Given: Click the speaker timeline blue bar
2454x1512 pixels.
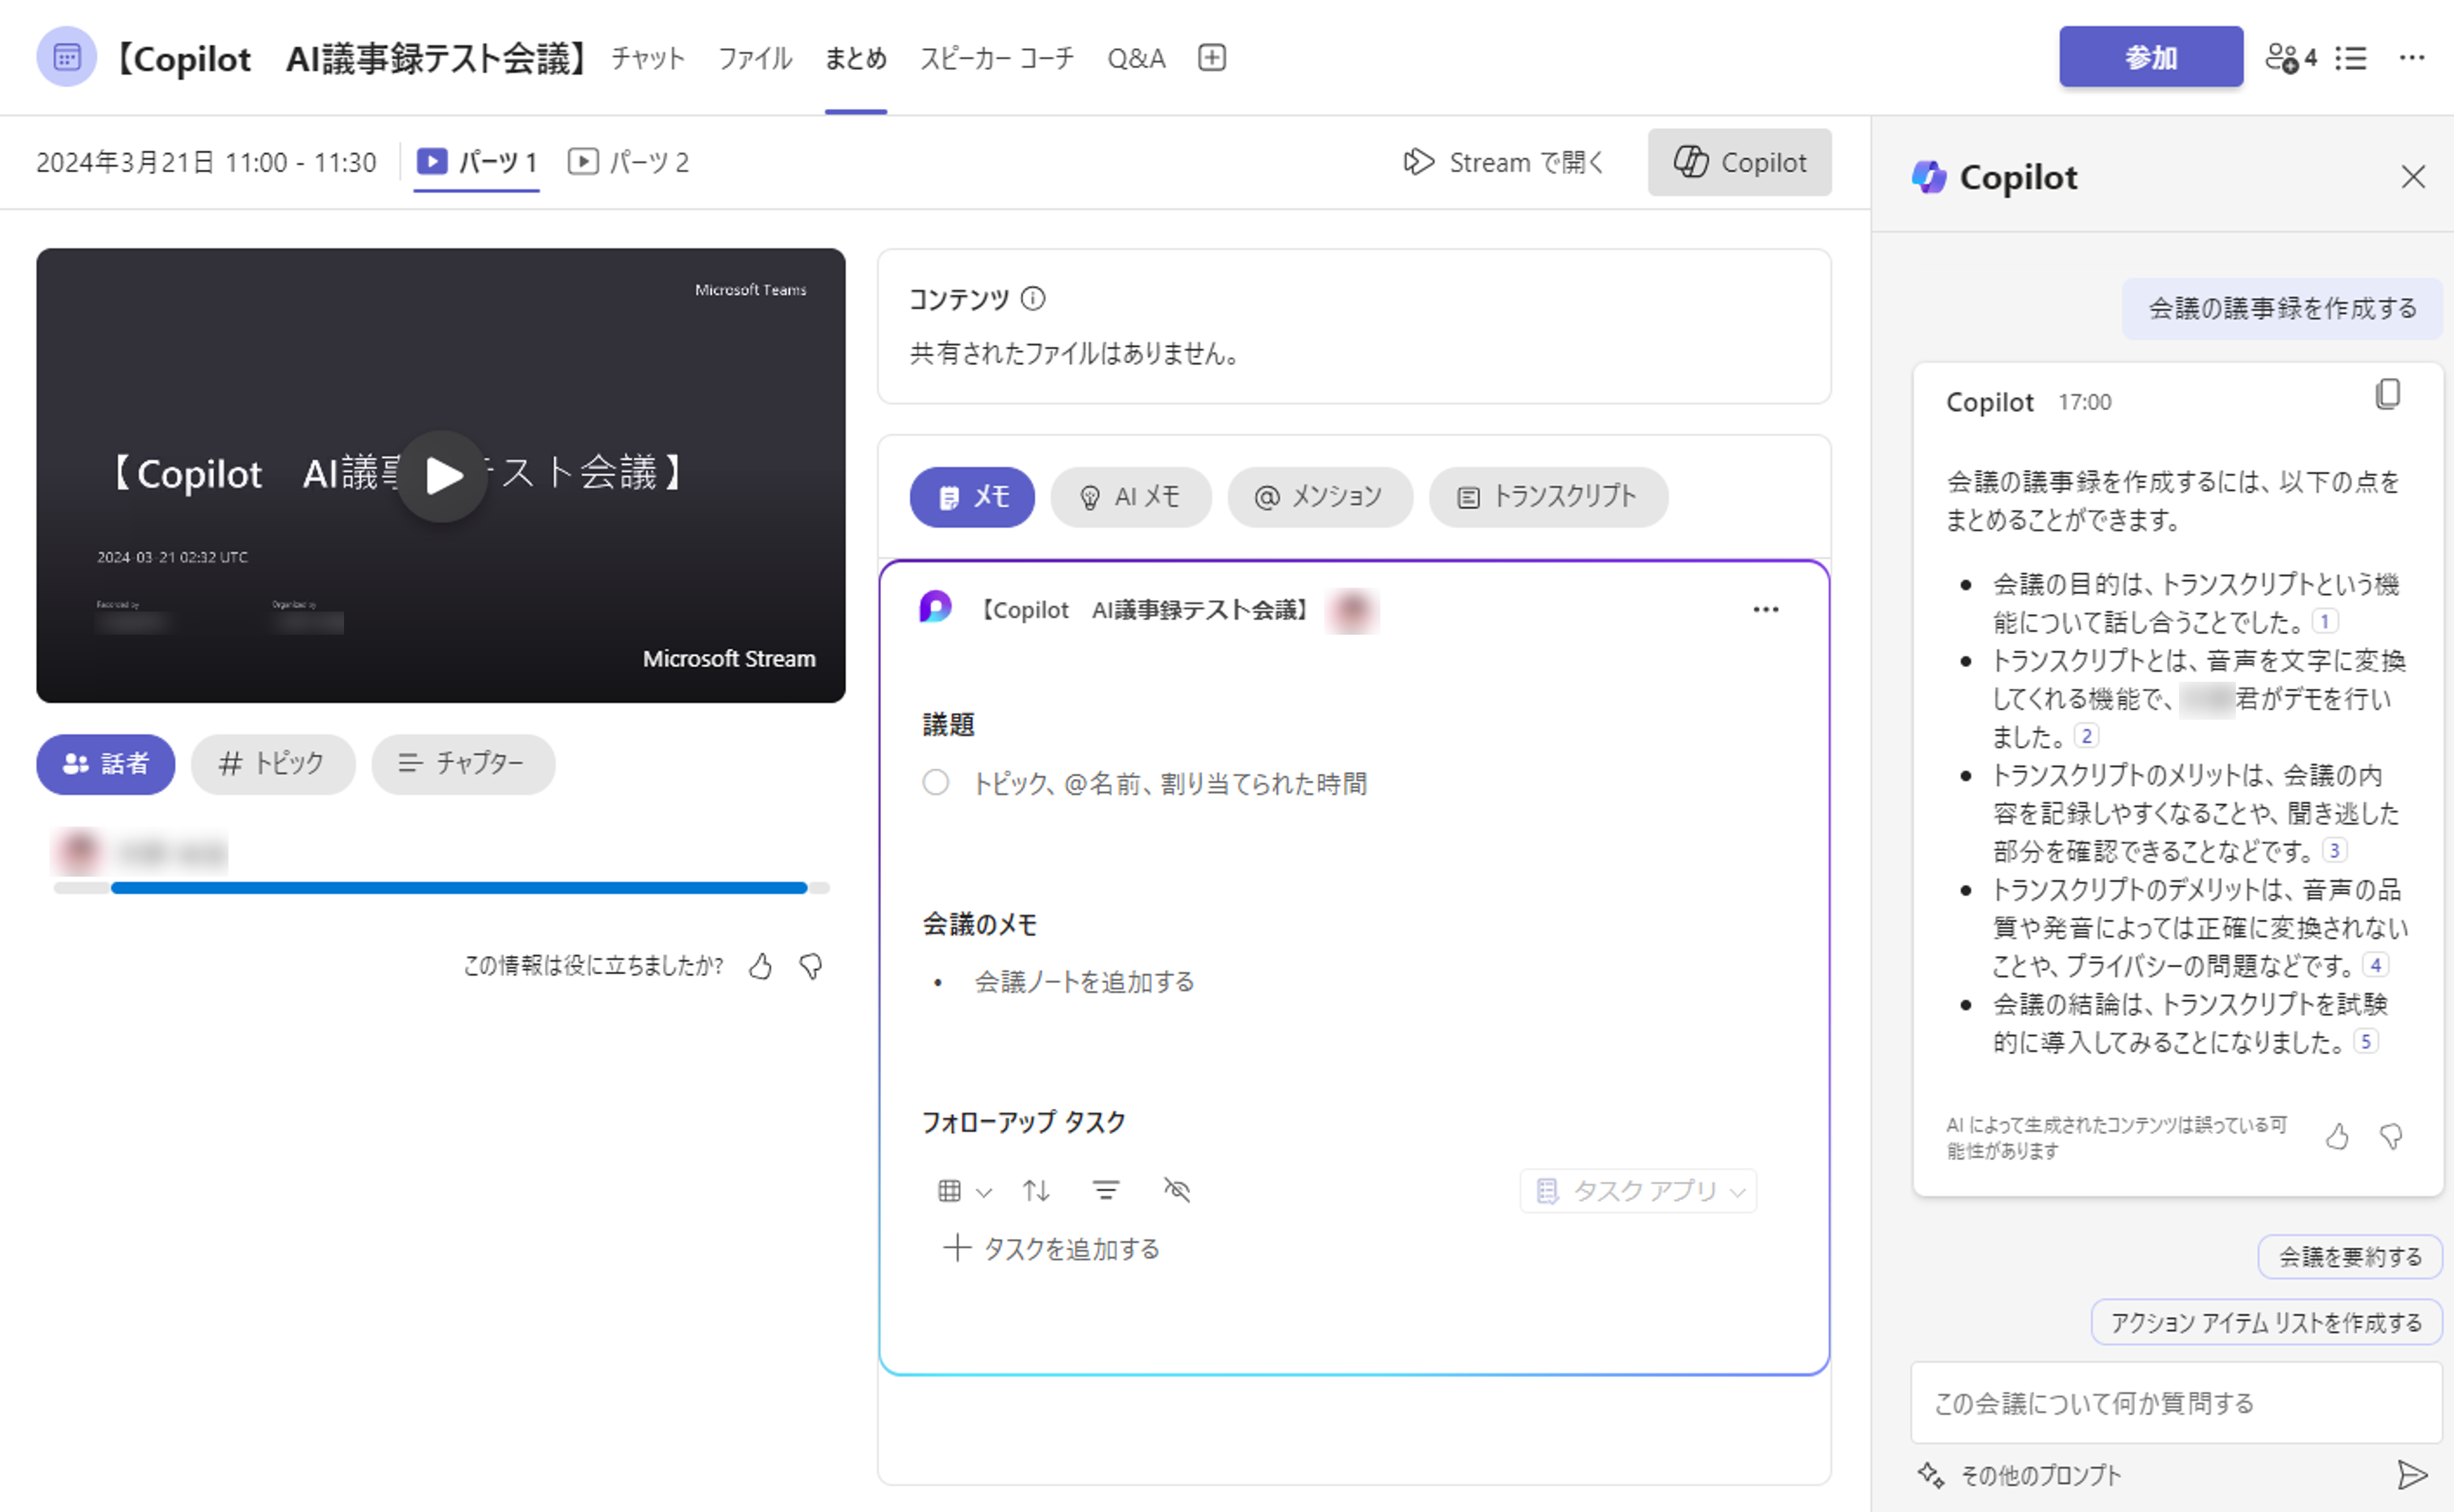Looking at the screenshot, I should coord(459,888).
